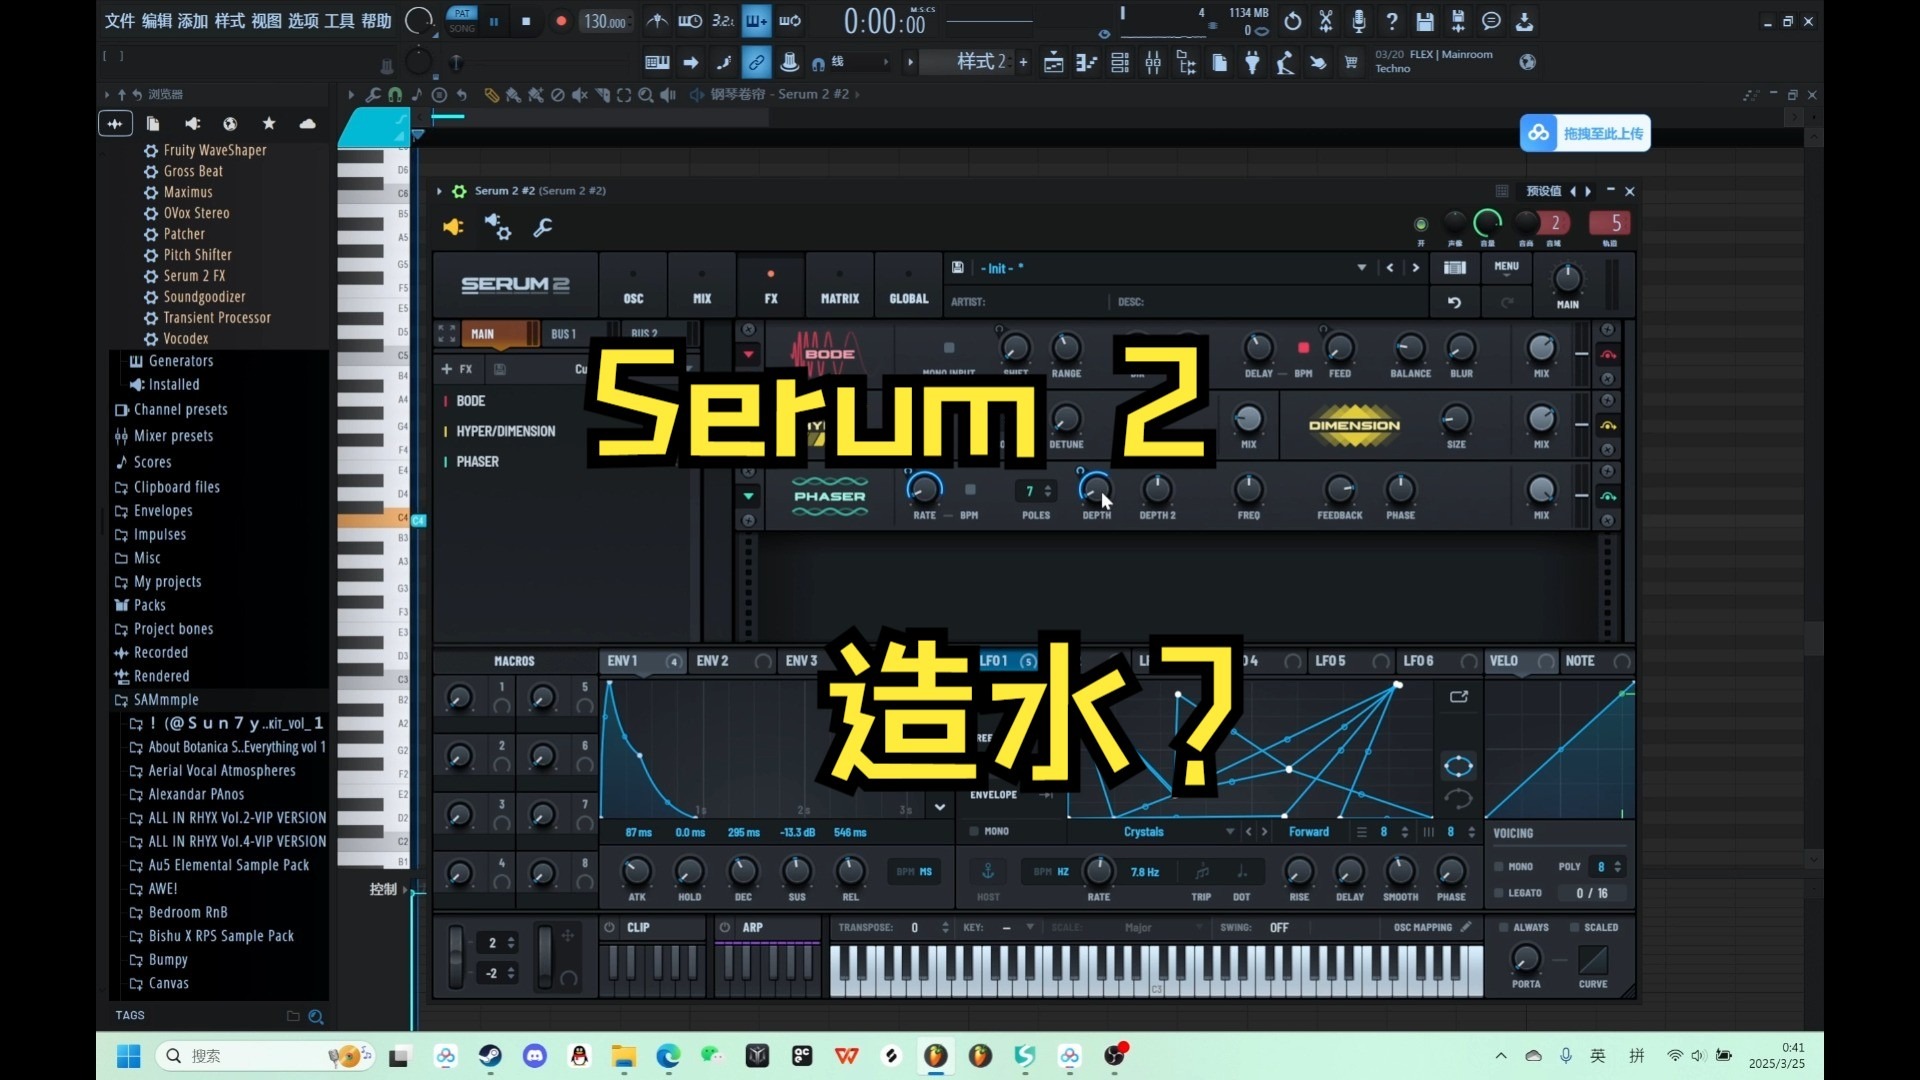Switch to the MATRIX tab
Screen dimensions: 1920x1080
840,285
